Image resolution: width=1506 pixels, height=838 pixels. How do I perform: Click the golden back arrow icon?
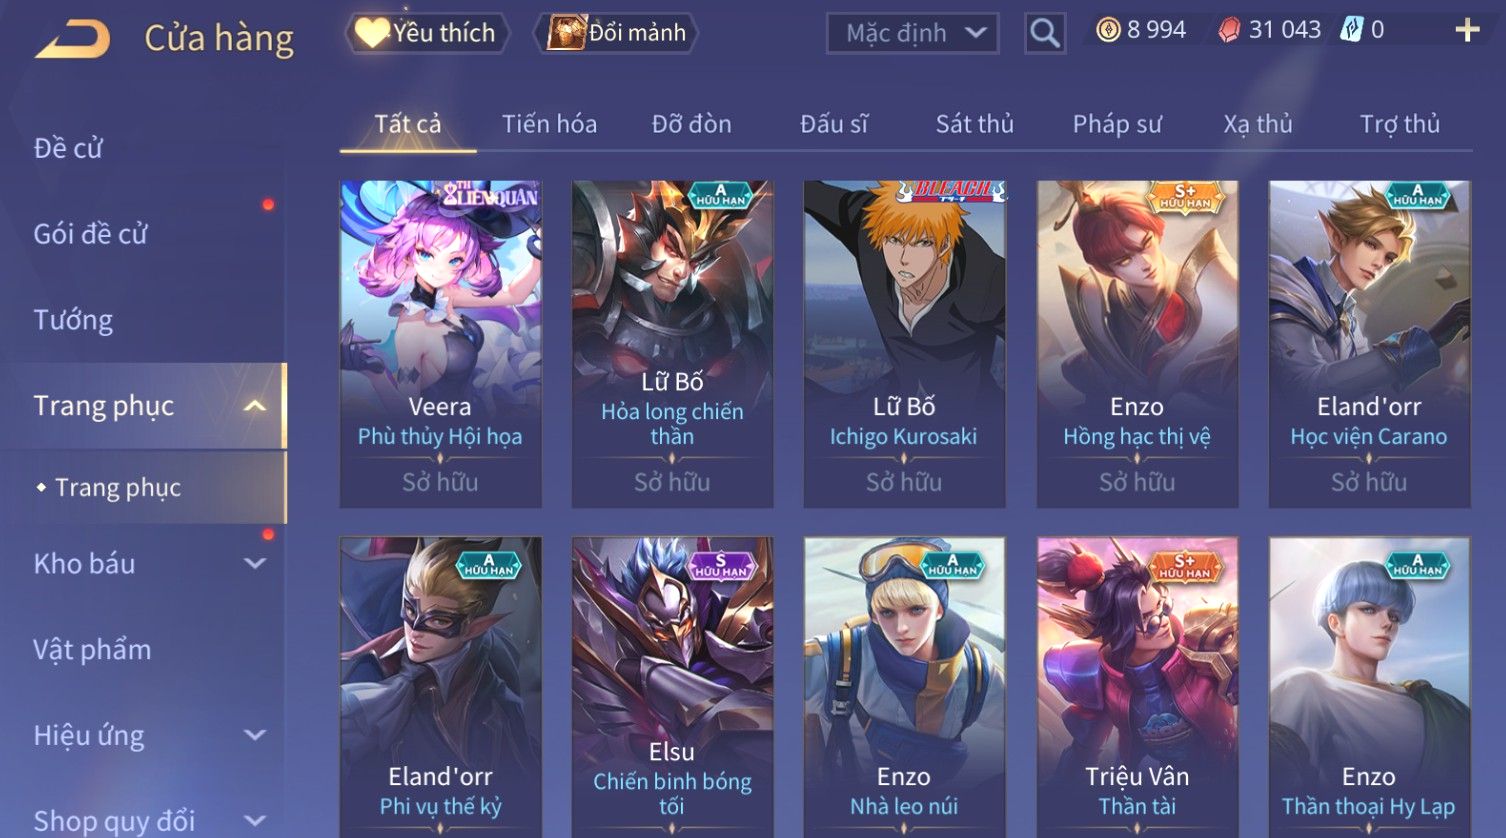click(72, 40)
